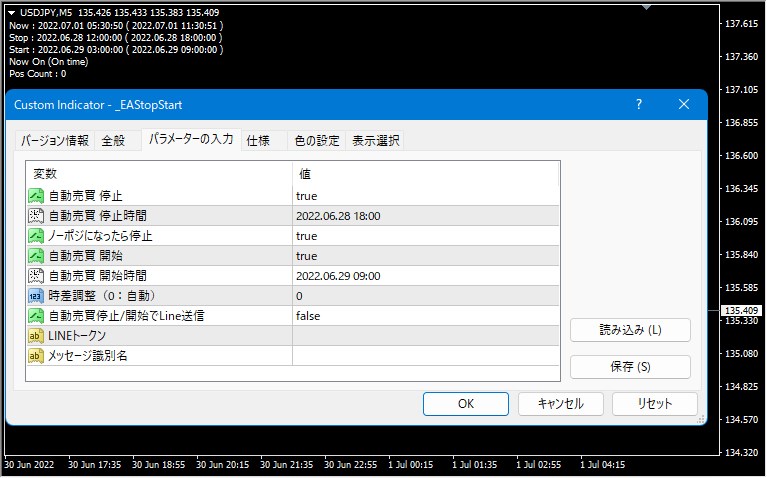This screenshot has width=767, height=478.
Task: Select the 自動売買停止/開始でLine送信 label
Action: coord(126,316)
